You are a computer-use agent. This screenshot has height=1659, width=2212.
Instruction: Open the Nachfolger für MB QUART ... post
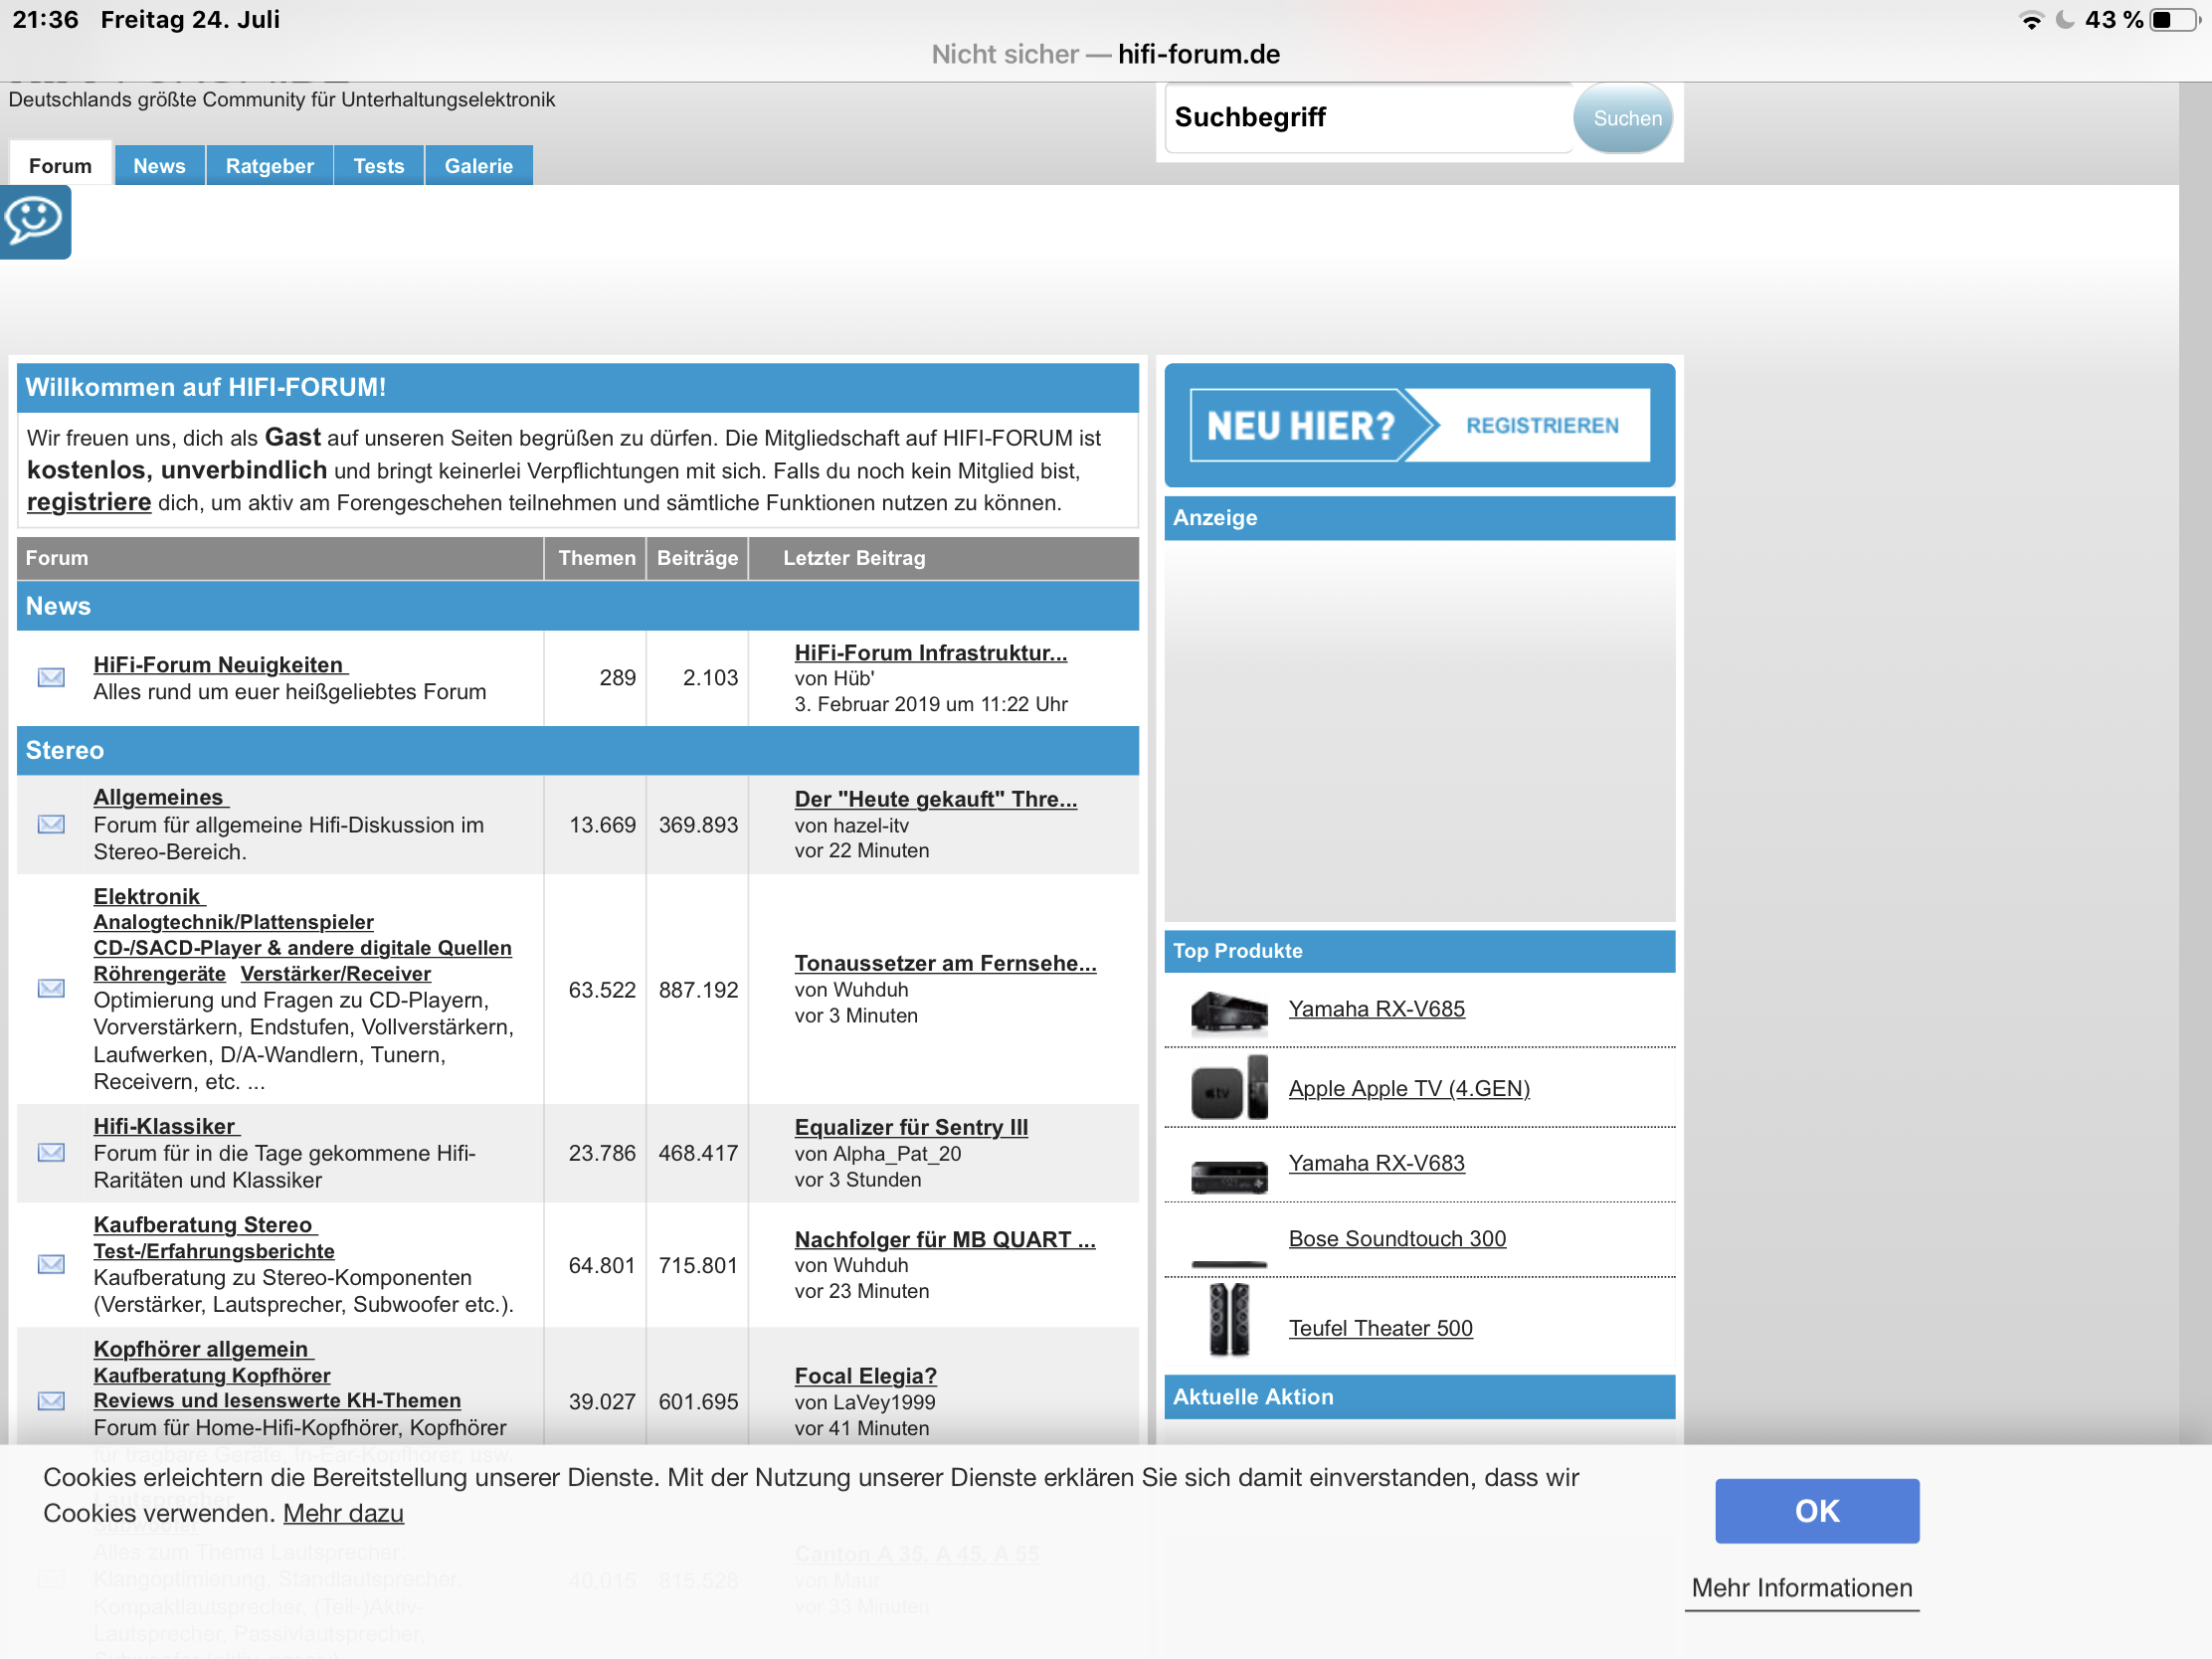pyautogui.click(x=945, y=1239)
